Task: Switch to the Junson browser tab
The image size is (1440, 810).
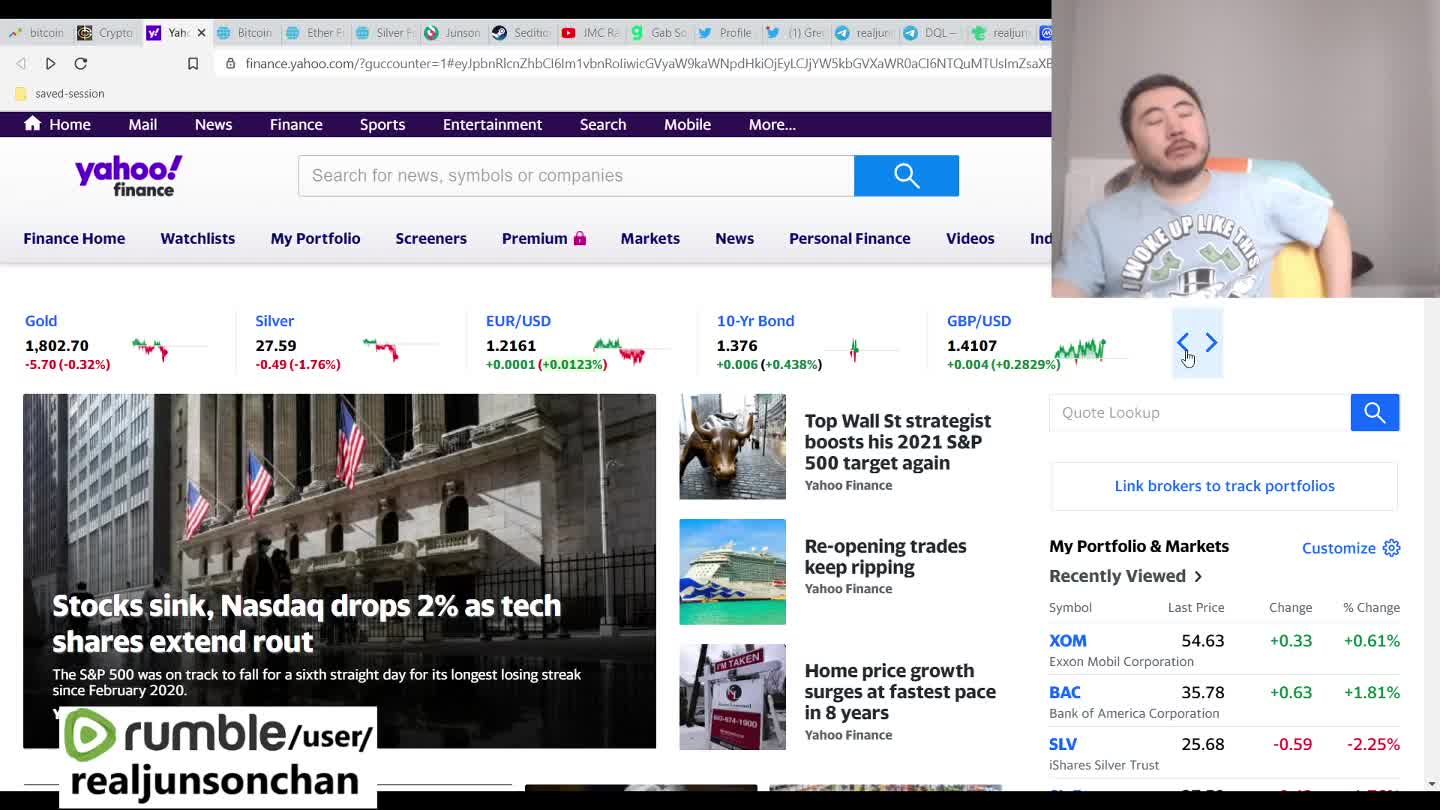Action: (453, 33)
